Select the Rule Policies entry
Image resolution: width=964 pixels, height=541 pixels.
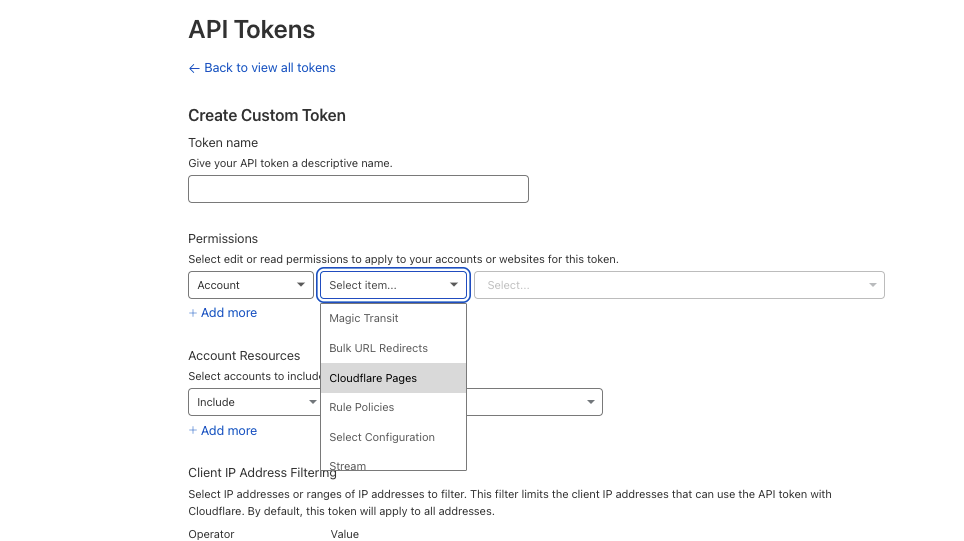[x=362, y=407]
